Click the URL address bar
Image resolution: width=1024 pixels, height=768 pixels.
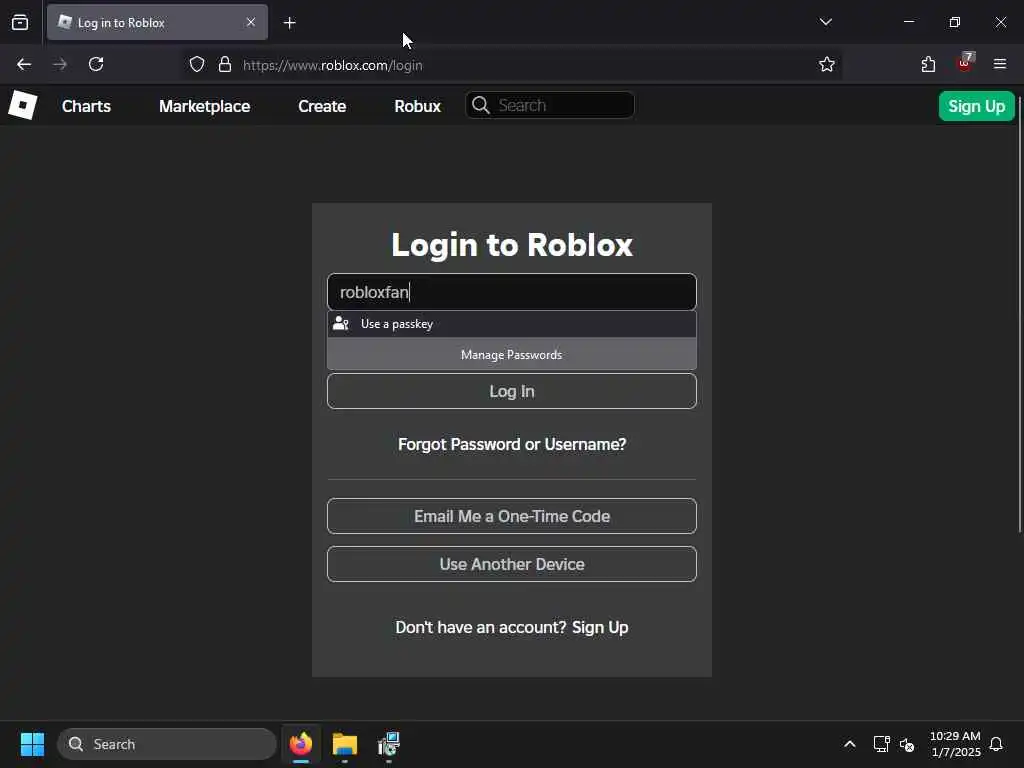(511, 65)
